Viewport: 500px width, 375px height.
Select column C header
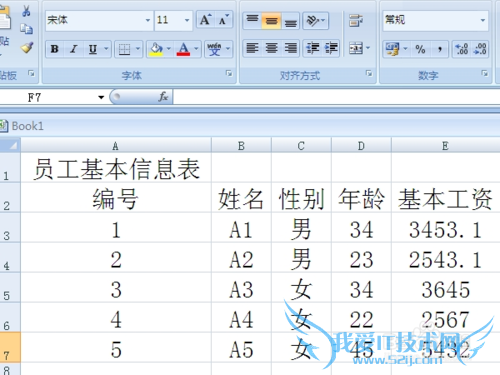(301, 146)
